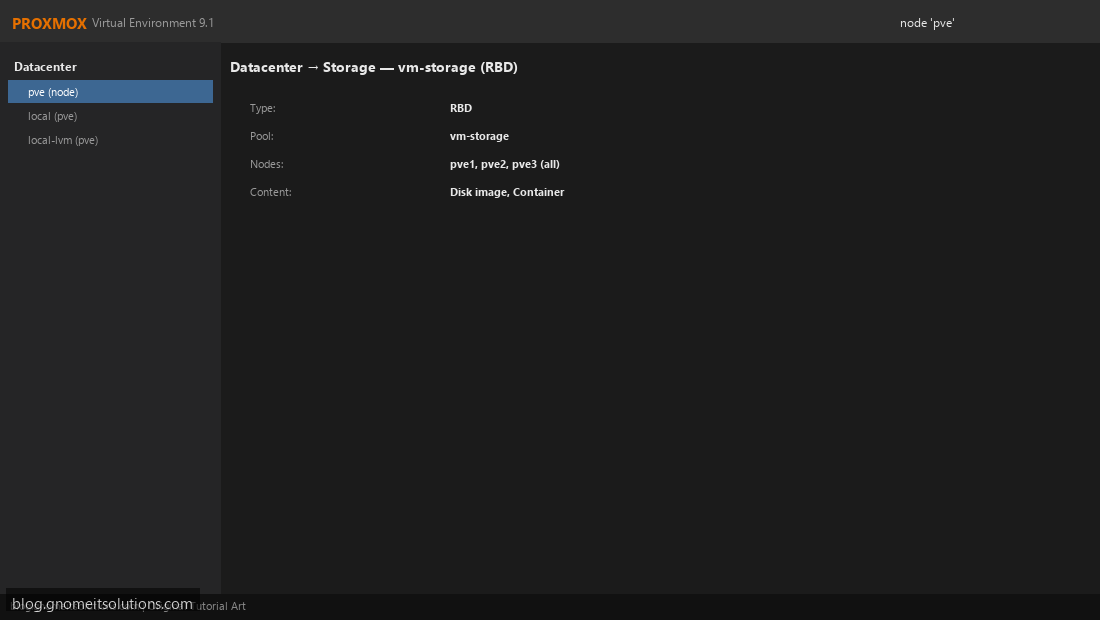Click the Virtual Environment 9.1 label
The width and height of the screenshot is (1100, 620).
coord(153,23)
